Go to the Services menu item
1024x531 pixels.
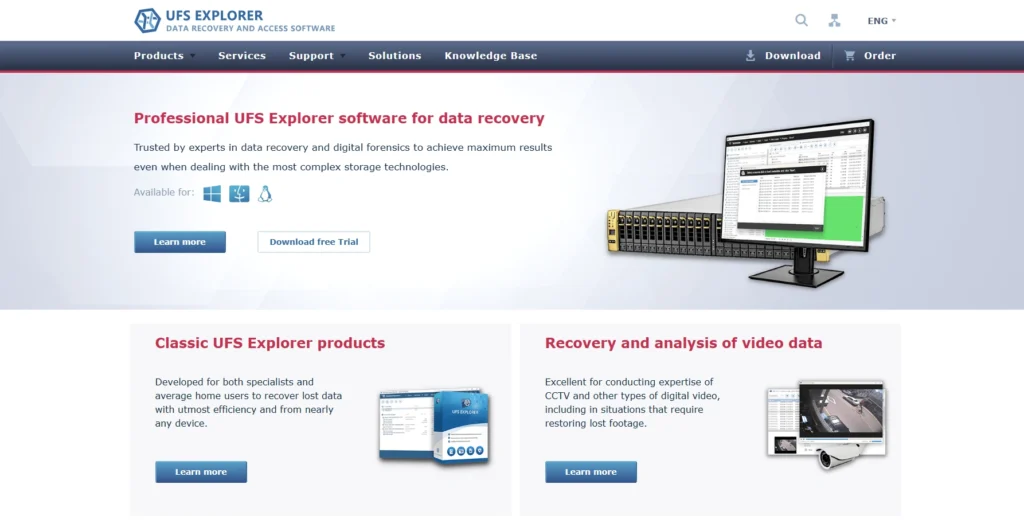(x=242, y=56)
